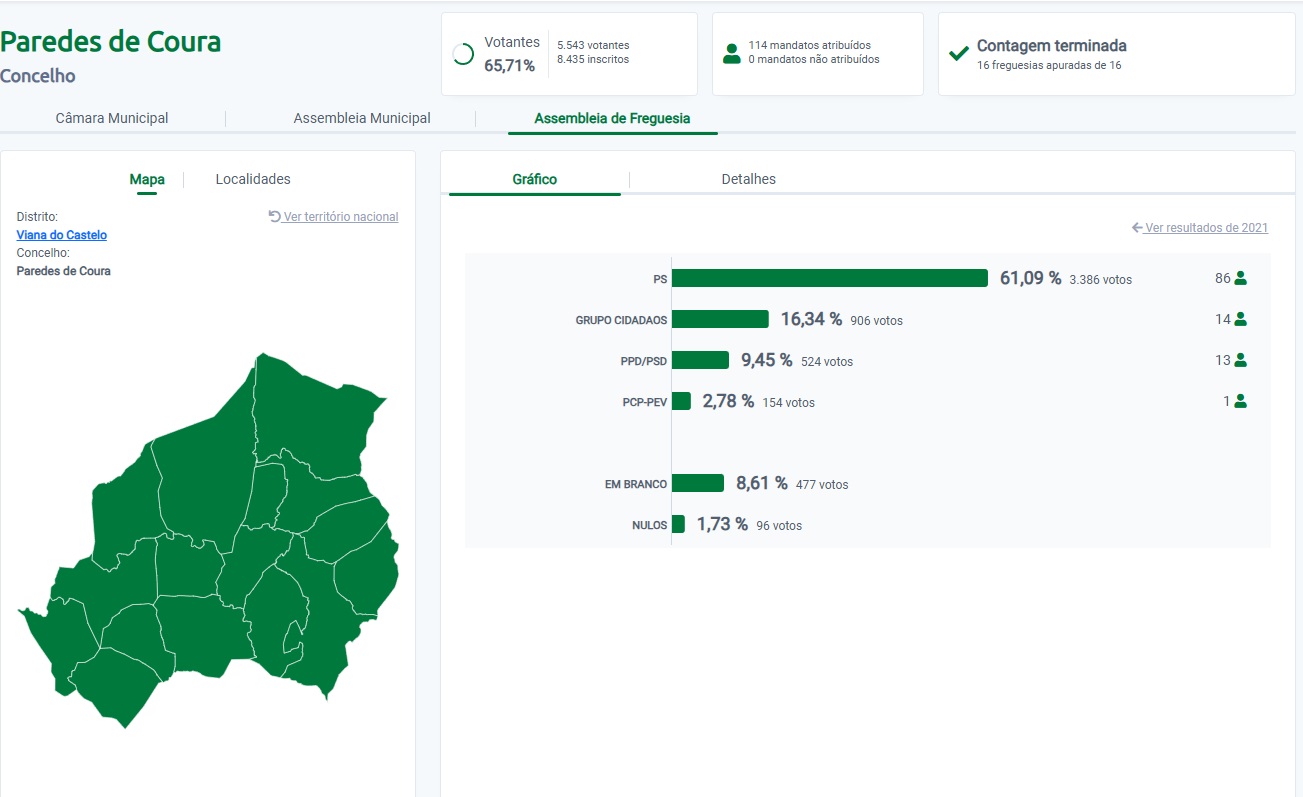
Task: Switch to the Câmara Municipal tab
Action: 112,118
